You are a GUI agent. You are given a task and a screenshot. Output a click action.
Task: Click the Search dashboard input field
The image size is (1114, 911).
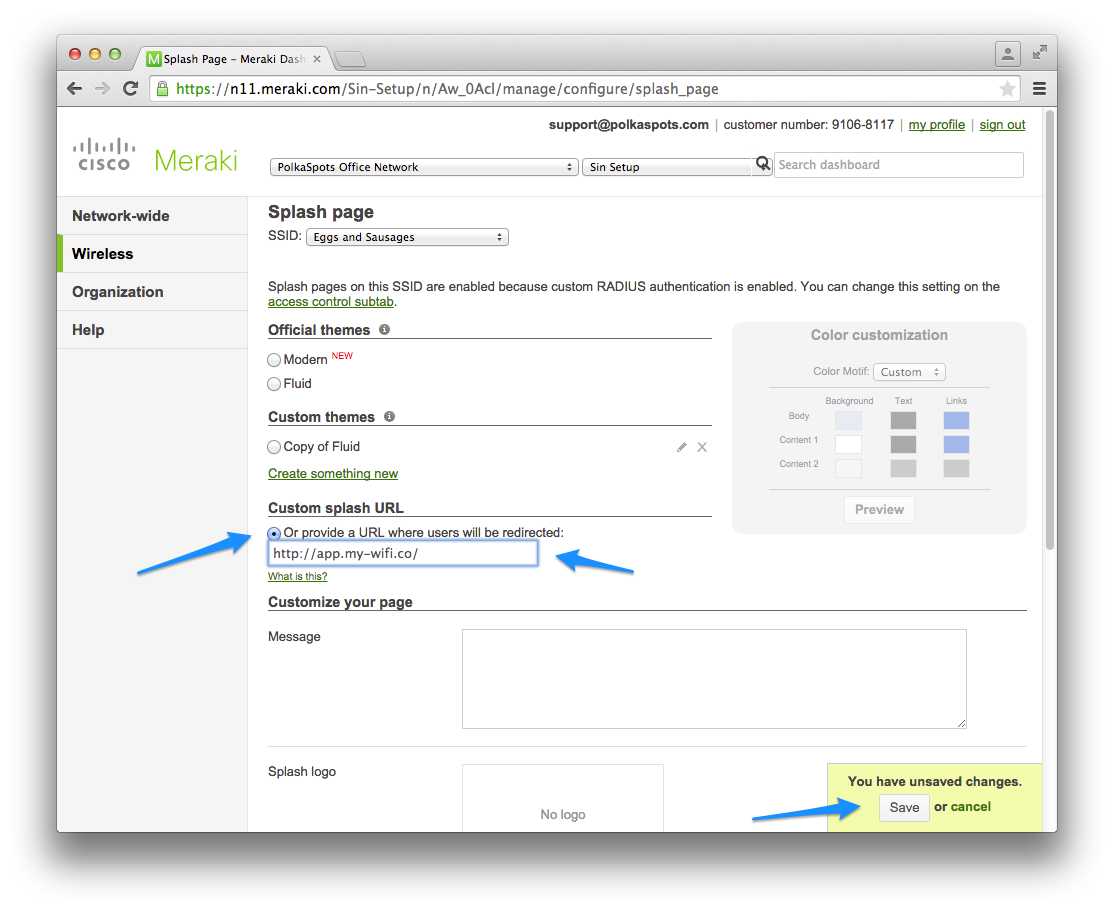[x=899, y=165]
